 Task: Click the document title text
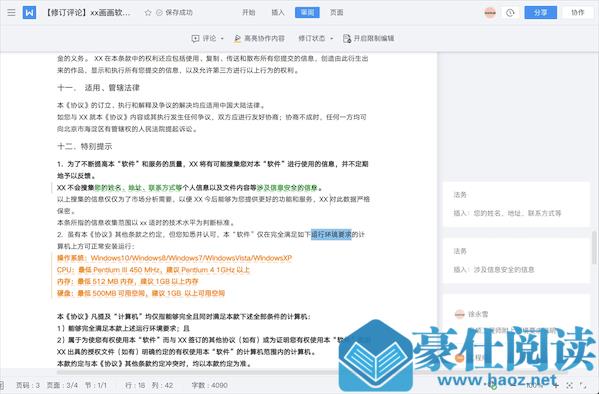(88, 13)
